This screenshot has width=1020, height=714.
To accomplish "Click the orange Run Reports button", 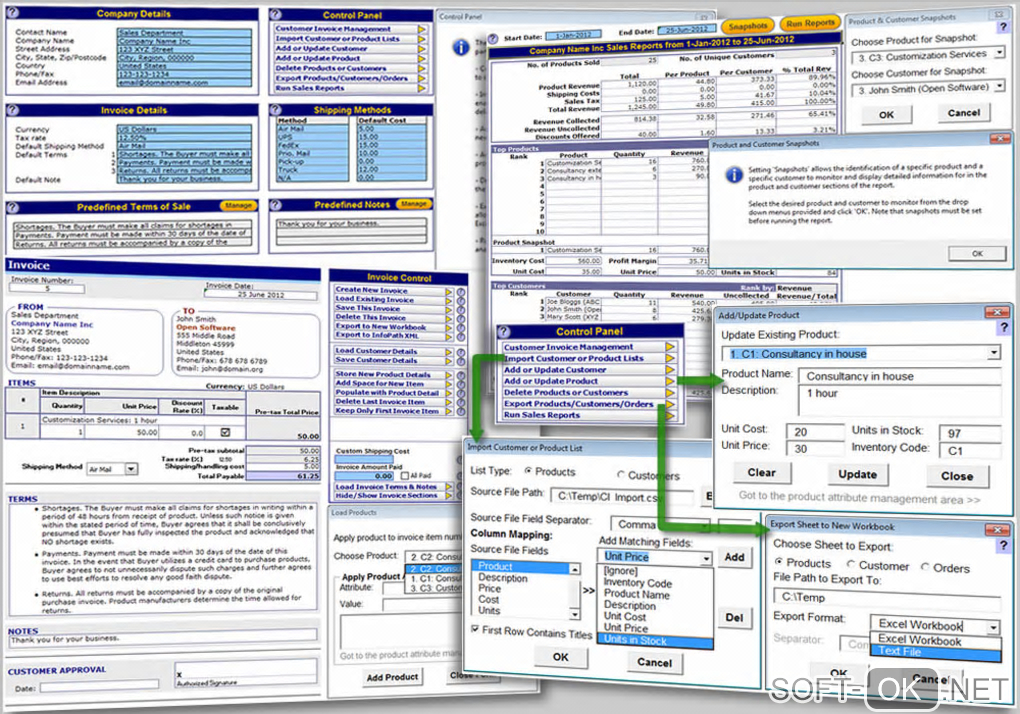I will point(811,23).
